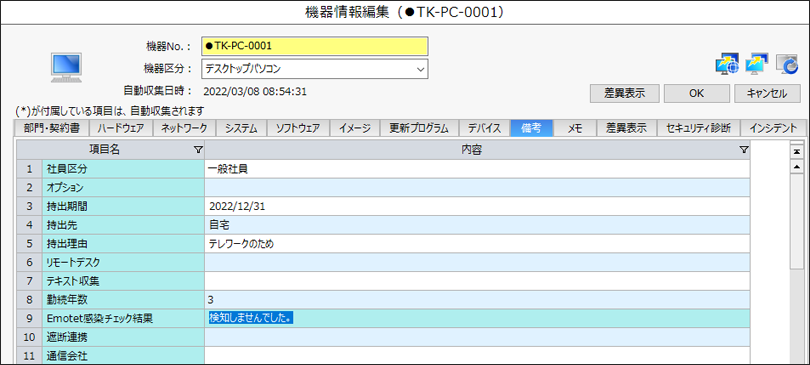Select the リモートデスク row label

pos(123,262)
